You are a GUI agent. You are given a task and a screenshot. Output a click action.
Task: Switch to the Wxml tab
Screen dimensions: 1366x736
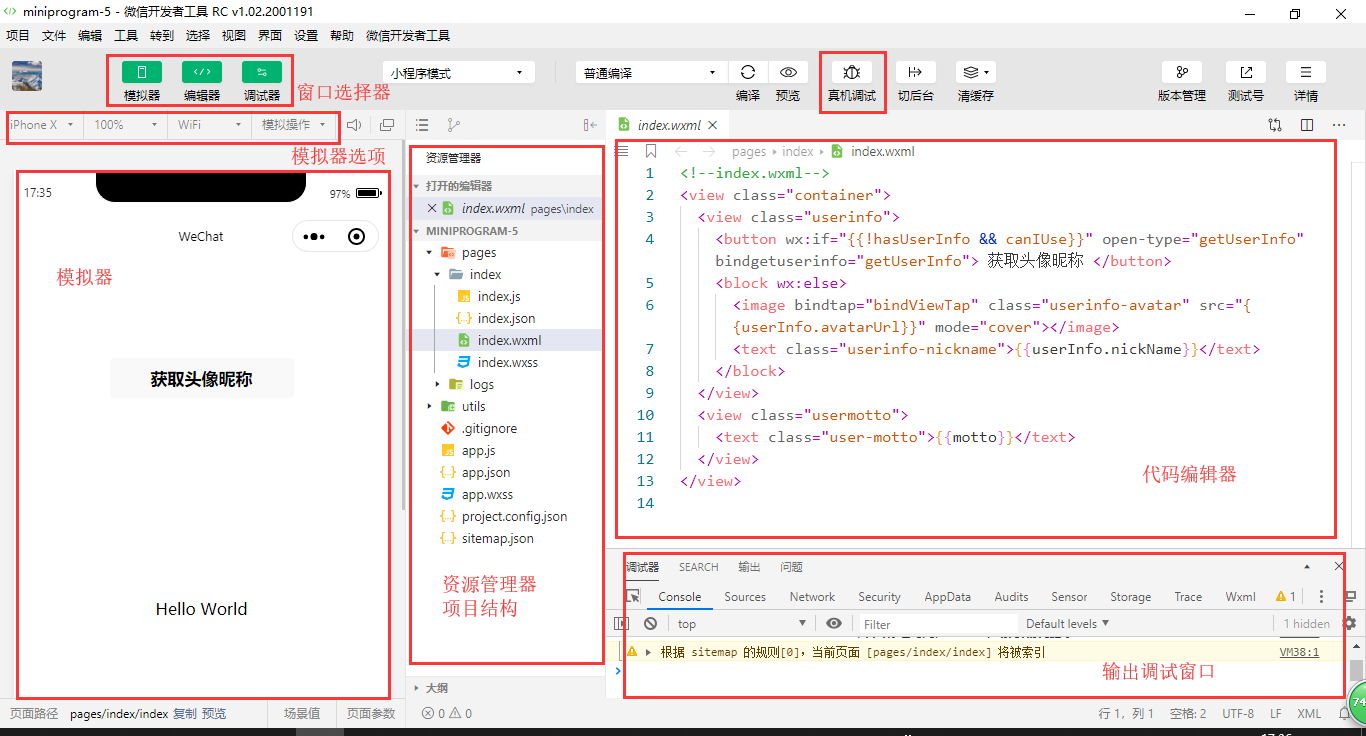(1241, 597)
